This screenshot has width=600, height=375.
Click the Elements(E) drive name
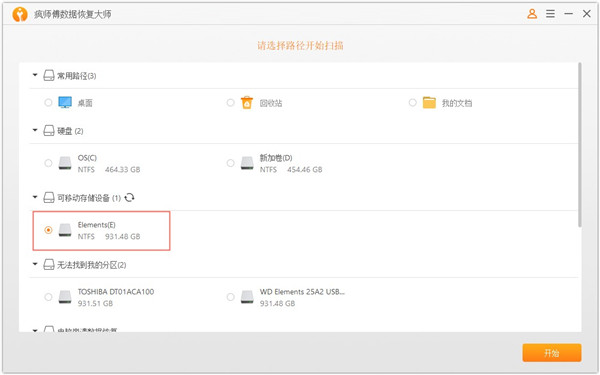click(96, 225)
